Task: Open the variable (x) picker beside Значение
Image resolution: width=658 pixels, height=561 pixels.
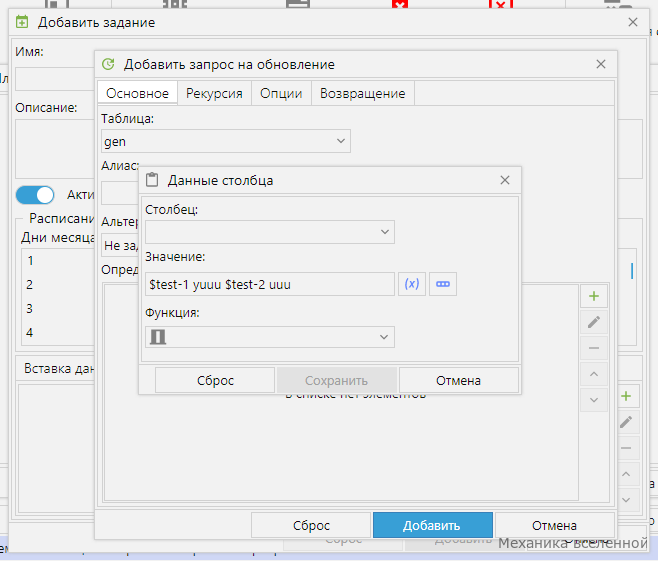Action: point(412,284)
